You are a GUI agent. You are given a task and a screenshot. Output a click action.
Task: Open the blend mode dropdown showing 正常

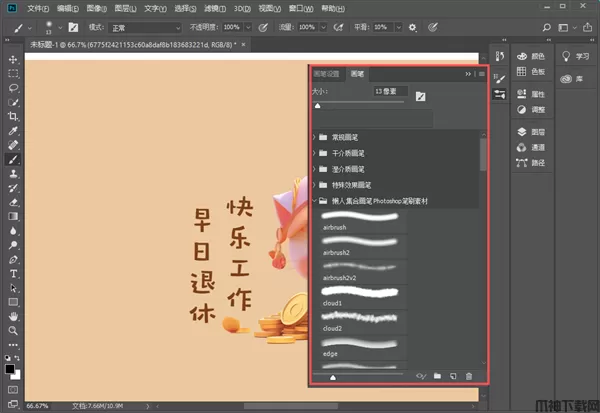(x=145, y=27)
